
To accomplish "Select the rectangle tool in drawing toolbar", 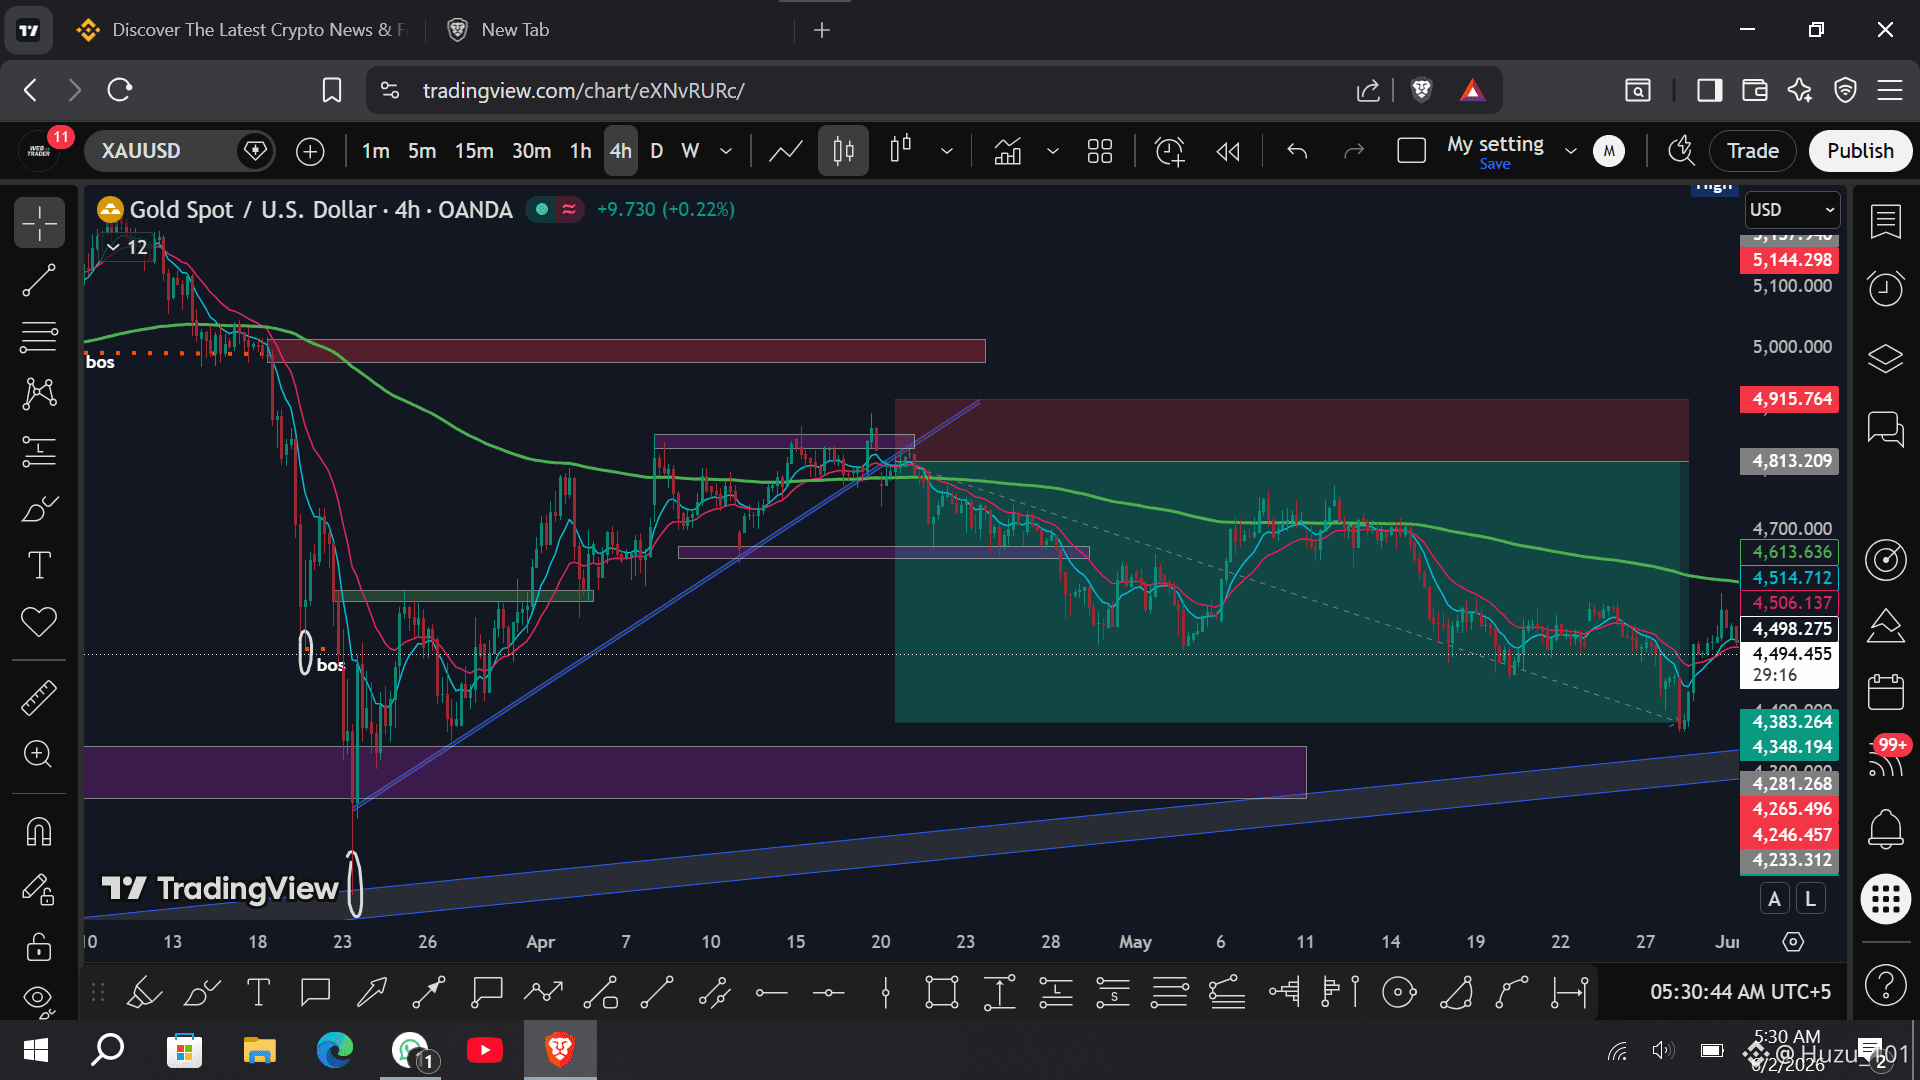I will click(x=942, y=992).
